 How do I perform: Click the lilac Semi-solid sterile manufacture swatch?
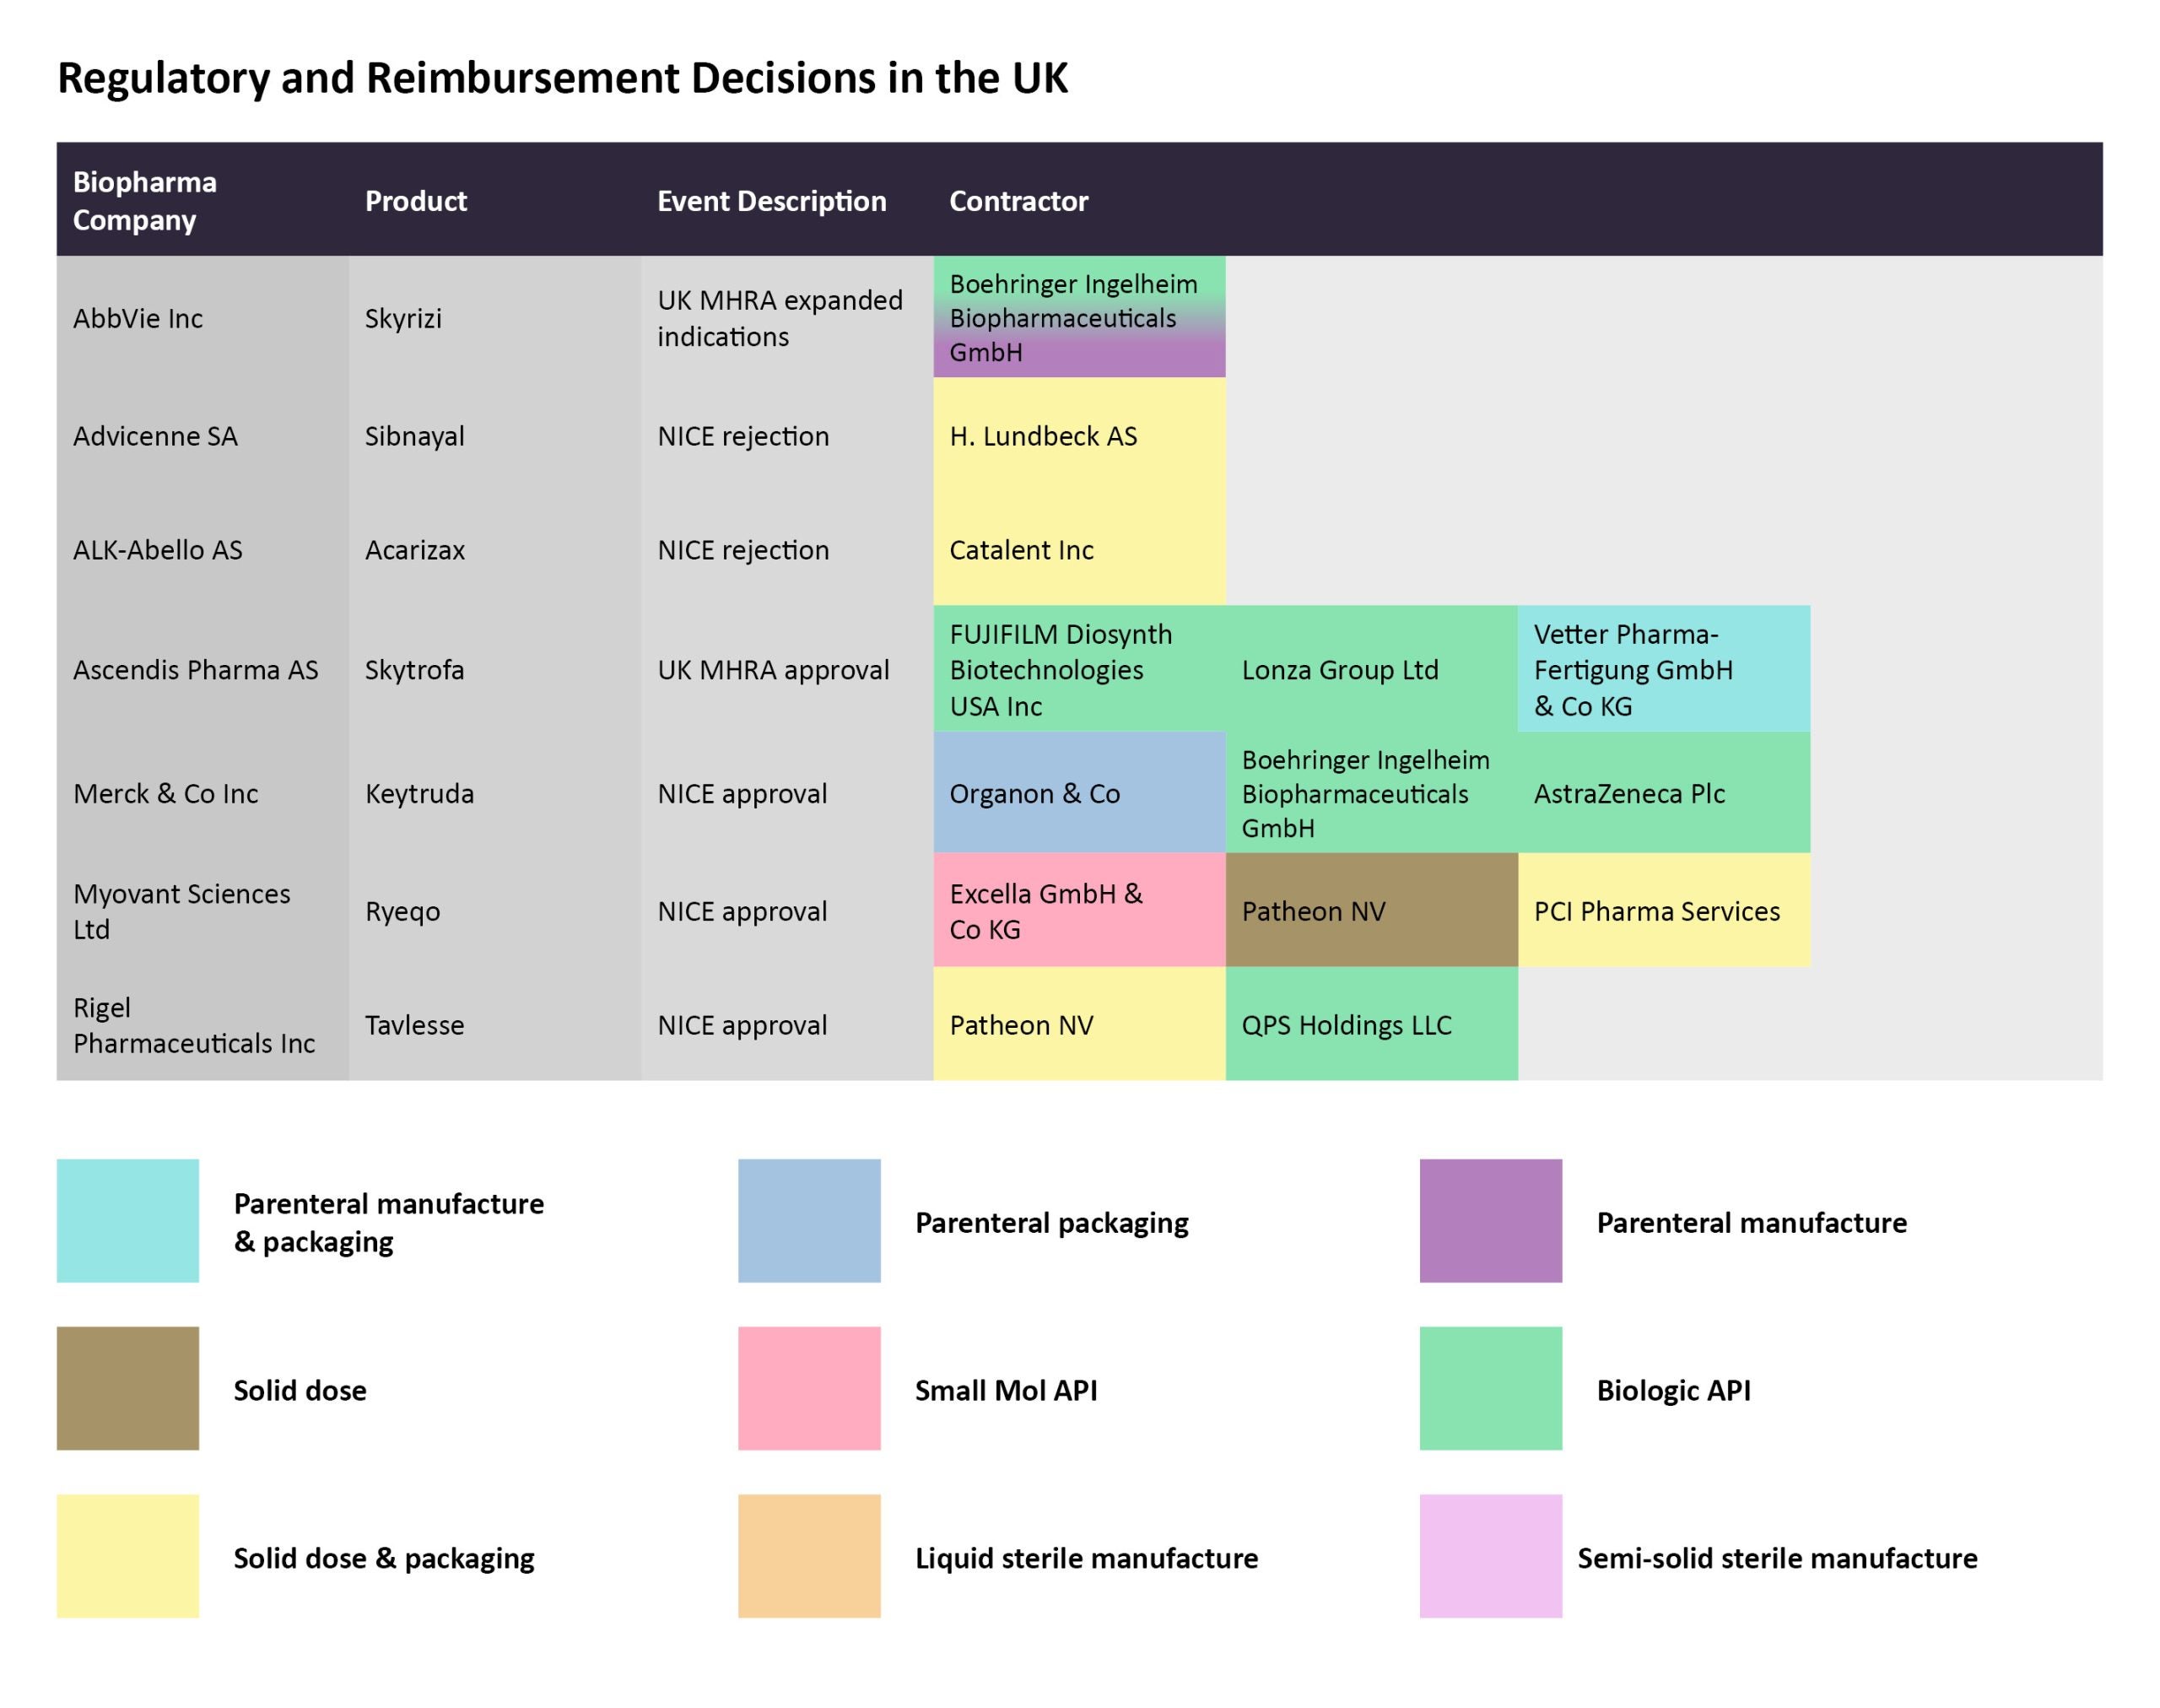(1490, 1556)
